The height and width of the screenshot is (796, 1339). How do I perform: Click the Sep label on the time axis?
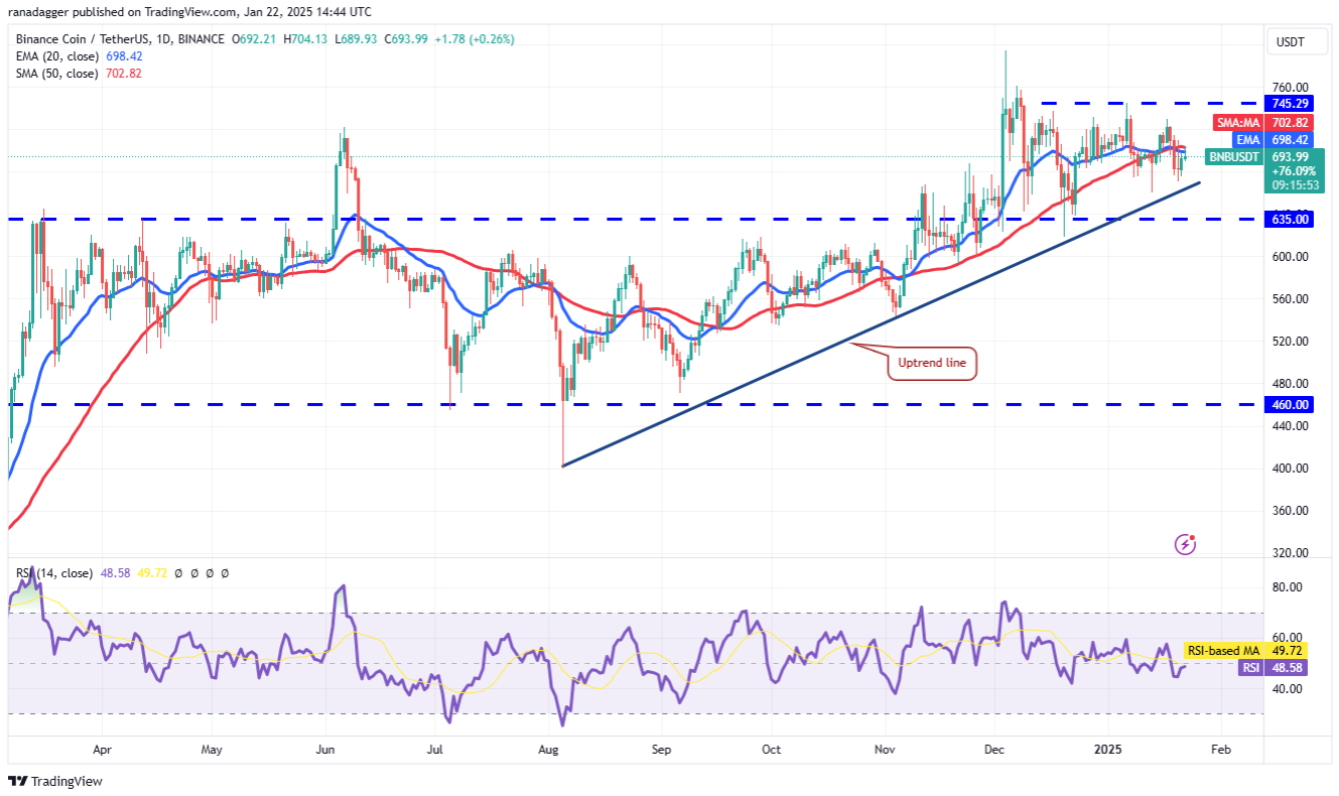tap(659, 748)
